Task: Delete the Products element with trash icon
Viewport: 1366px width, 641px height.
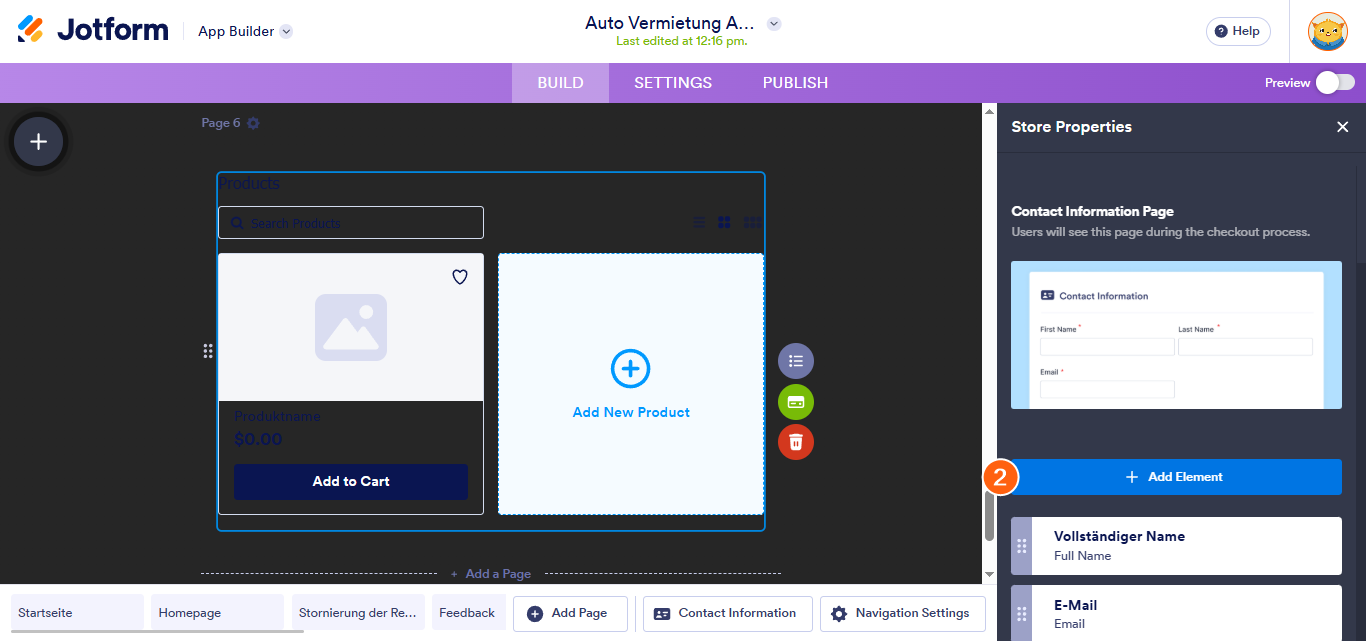Action: point(795,441)
